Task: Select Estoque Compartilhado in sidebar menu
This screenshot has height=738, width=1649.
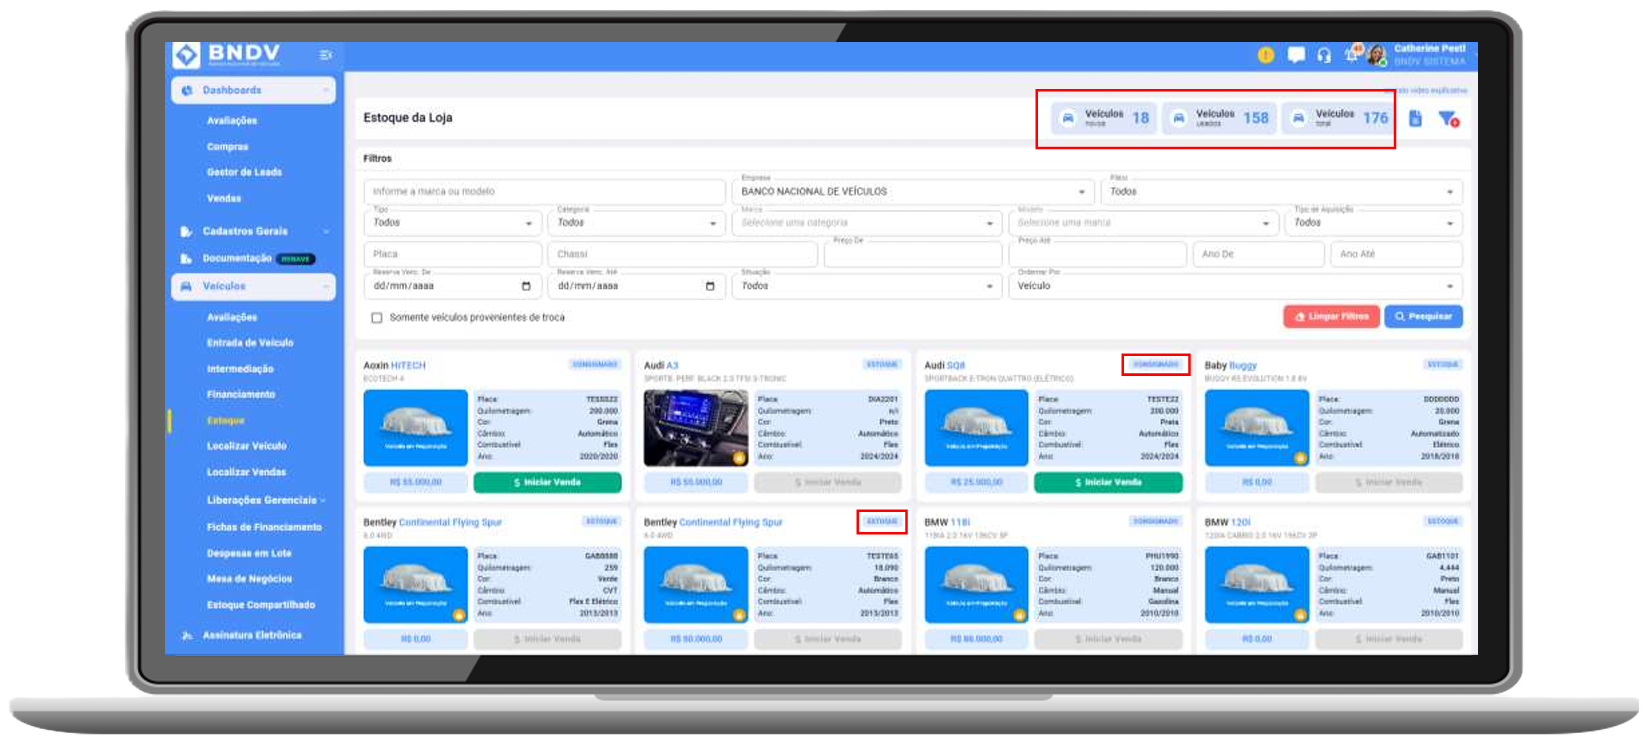Action: pos(261,605)
